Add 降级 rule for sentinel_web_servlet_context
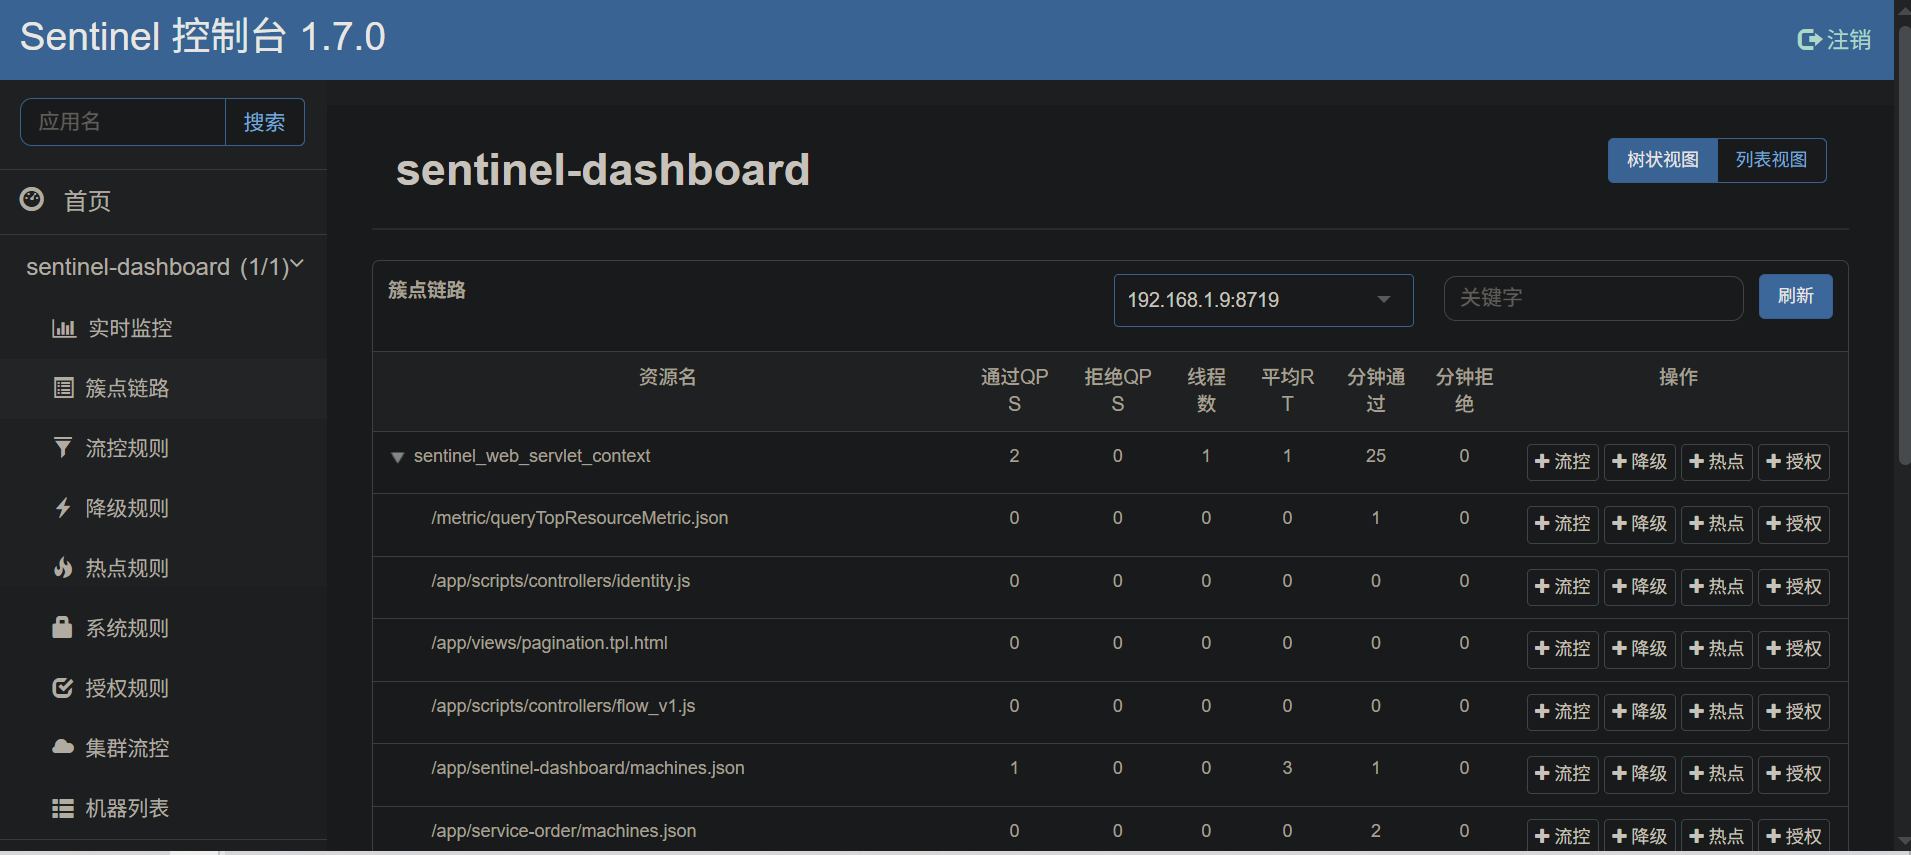Viewport: 1911px width, 855px height. [x=1639, y=462]
